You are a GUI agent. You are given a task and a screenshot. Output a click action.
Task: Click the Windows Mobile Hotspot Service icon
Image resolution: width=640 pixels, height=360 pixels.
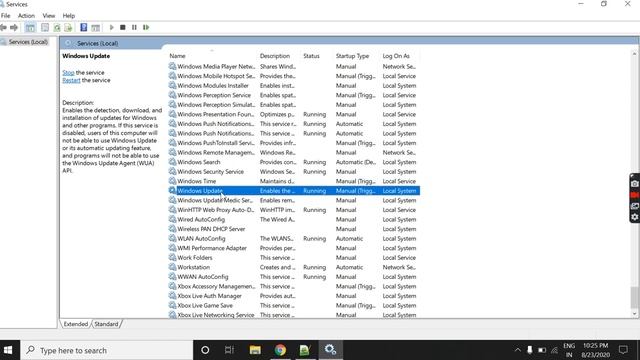[x=172, y=76]
